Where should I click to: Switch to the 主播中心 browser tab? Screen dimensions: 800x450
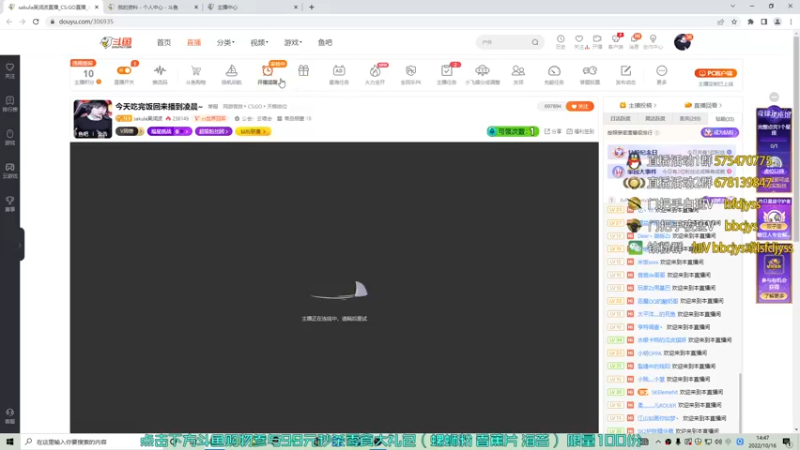(x=253, y=7)
